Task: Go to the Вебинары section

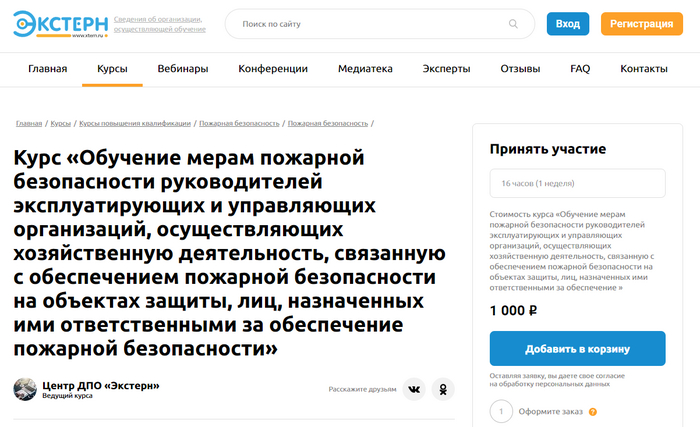Action: pyautogui.click(x=183, y=69)
